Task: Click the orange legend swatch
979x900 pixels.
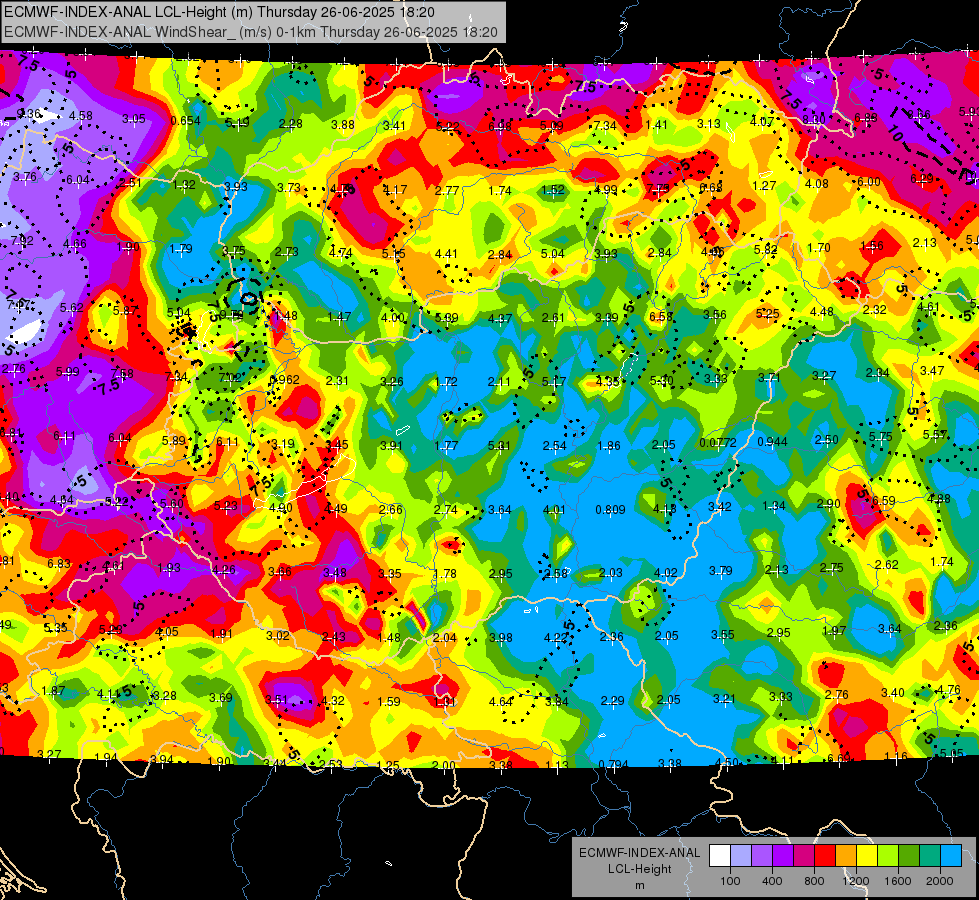Action: [845, 856]
